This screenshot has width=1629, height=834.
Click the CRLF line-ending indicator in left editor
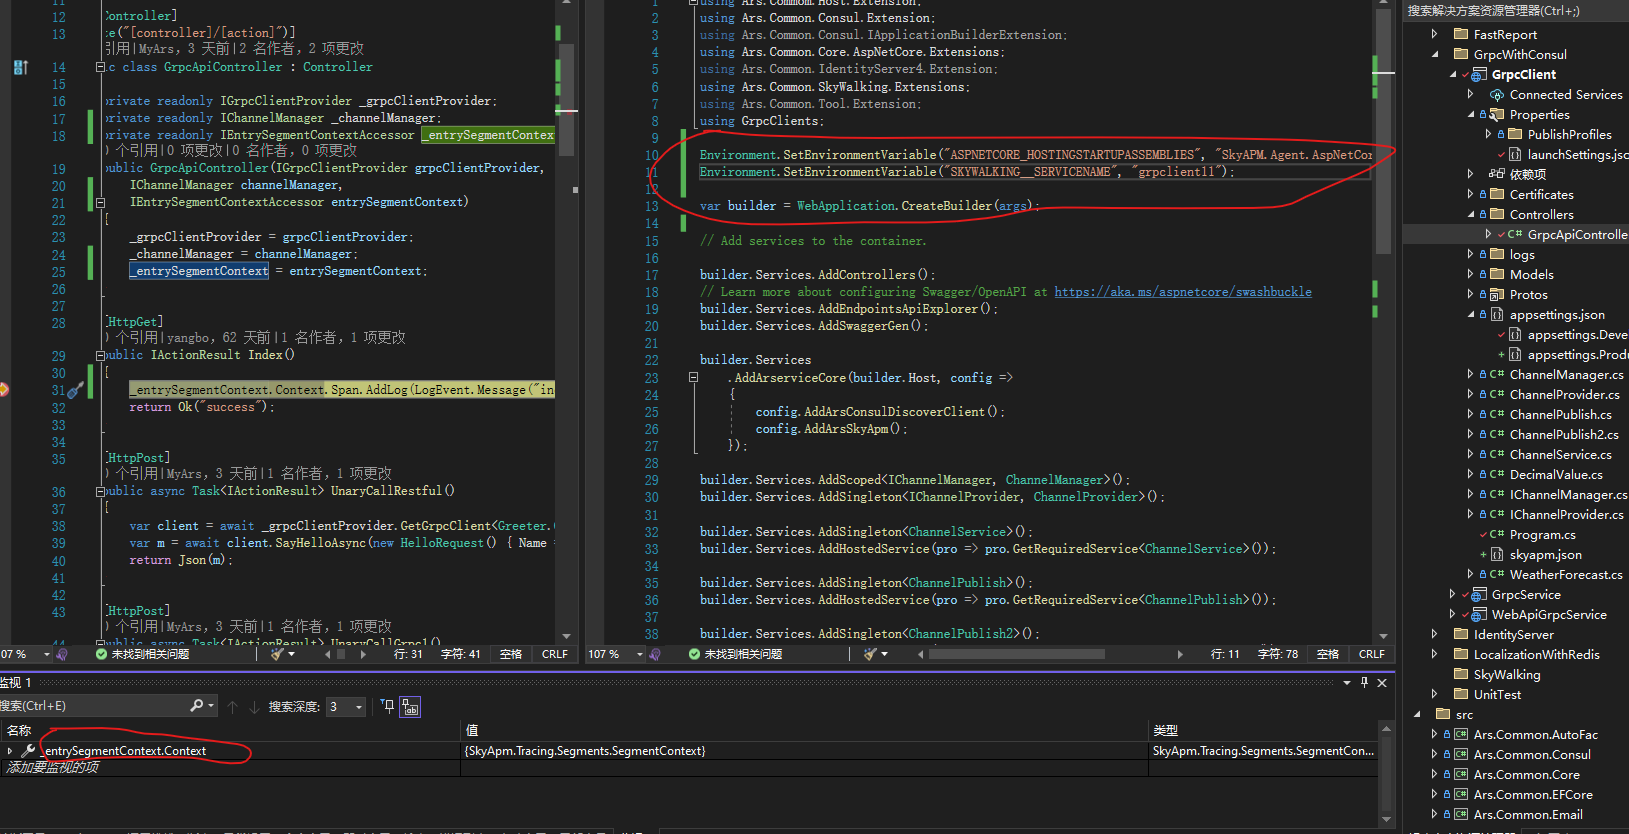[x=555, y=654]
